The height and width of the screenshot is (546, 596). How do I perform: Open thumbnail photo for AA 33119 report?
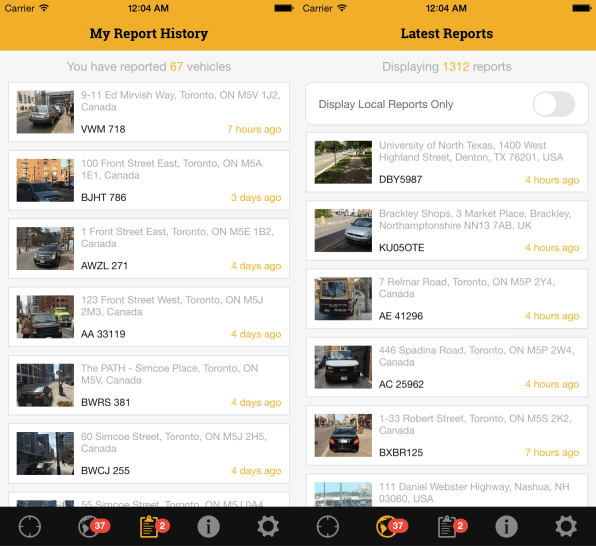(x=45, y=317)
